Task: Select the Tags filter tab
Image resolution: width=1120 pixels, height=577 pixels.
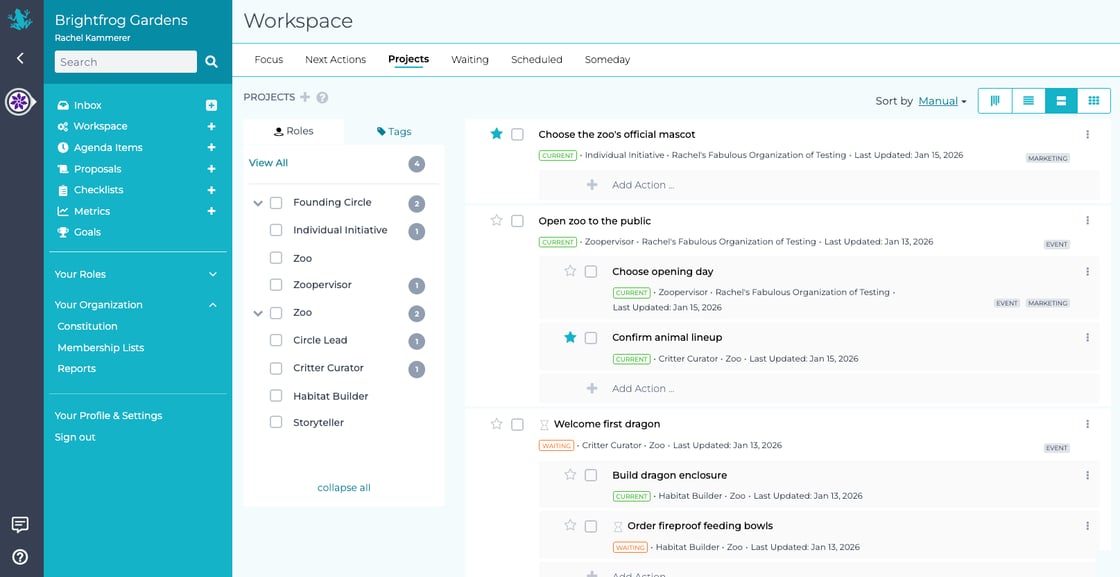Action: (x=394, y=131)
